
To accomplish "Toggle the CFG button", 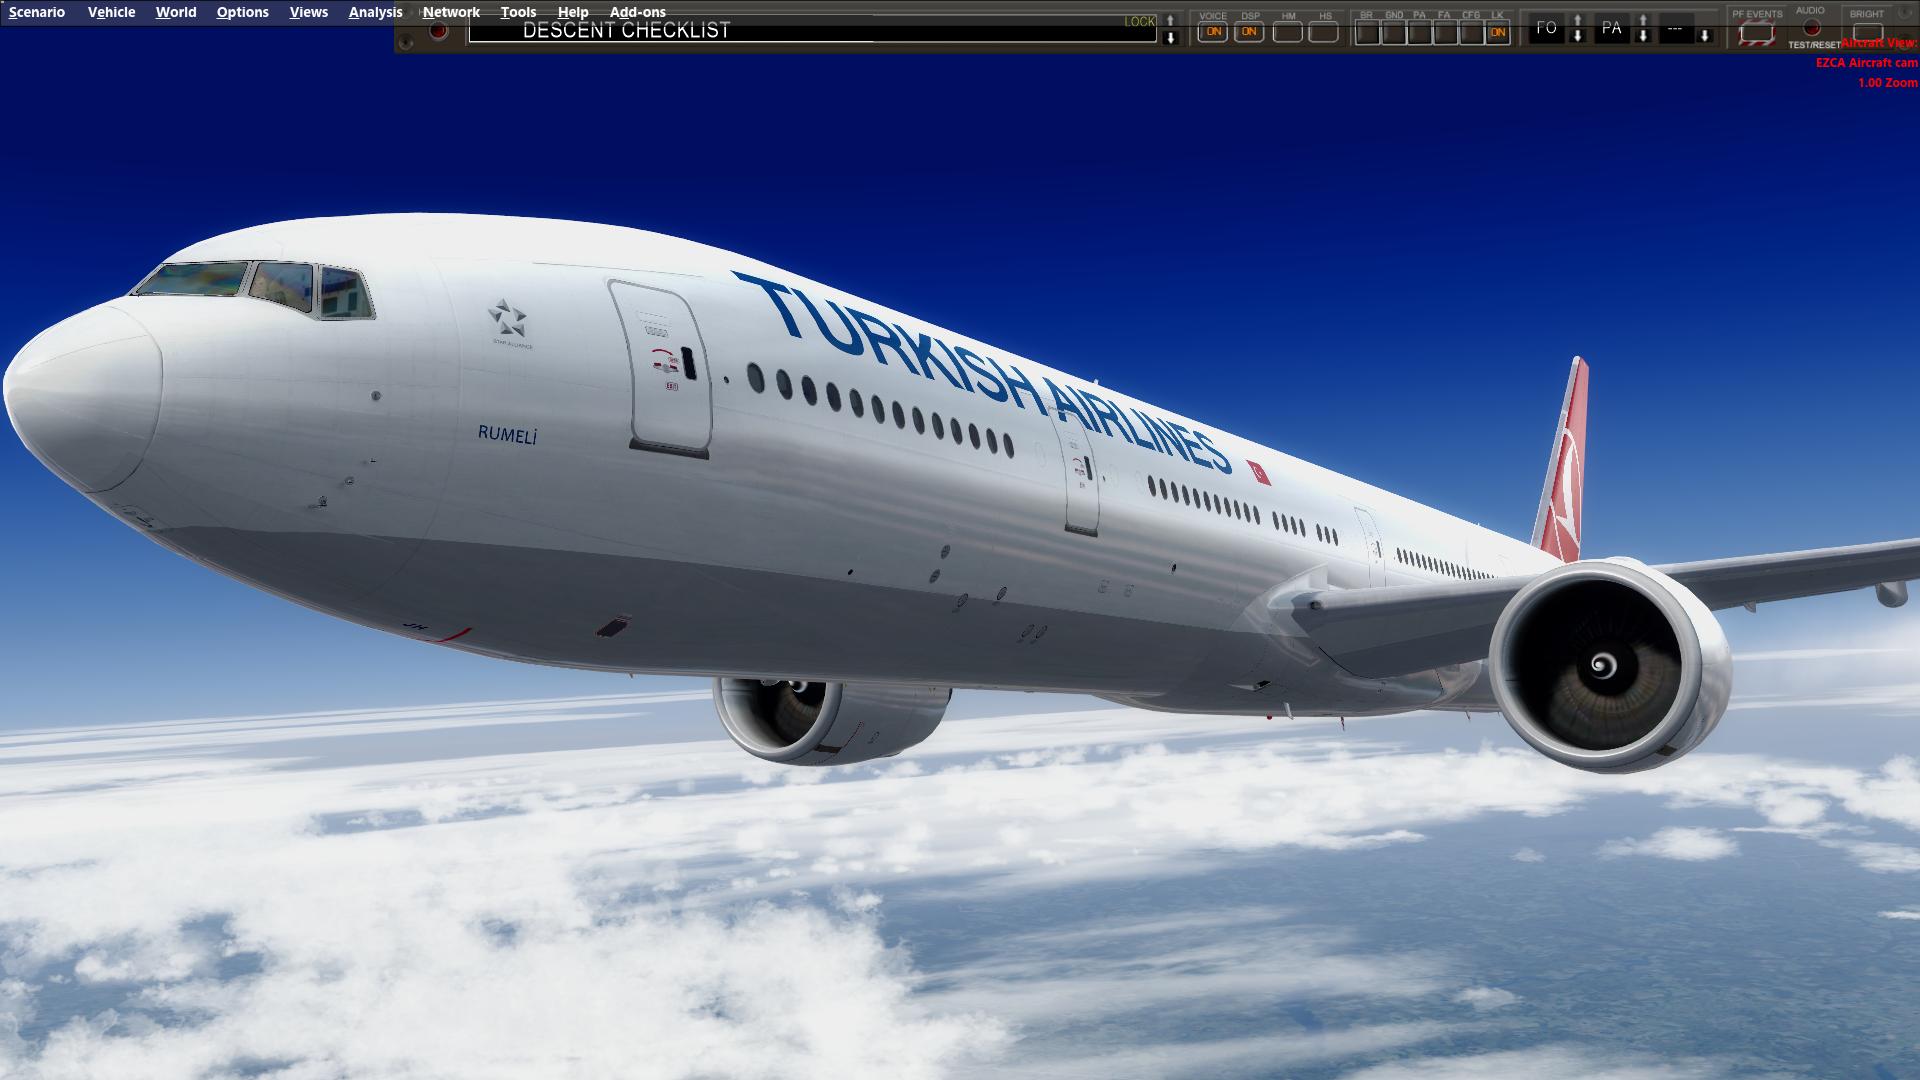I will point(1471,33).
